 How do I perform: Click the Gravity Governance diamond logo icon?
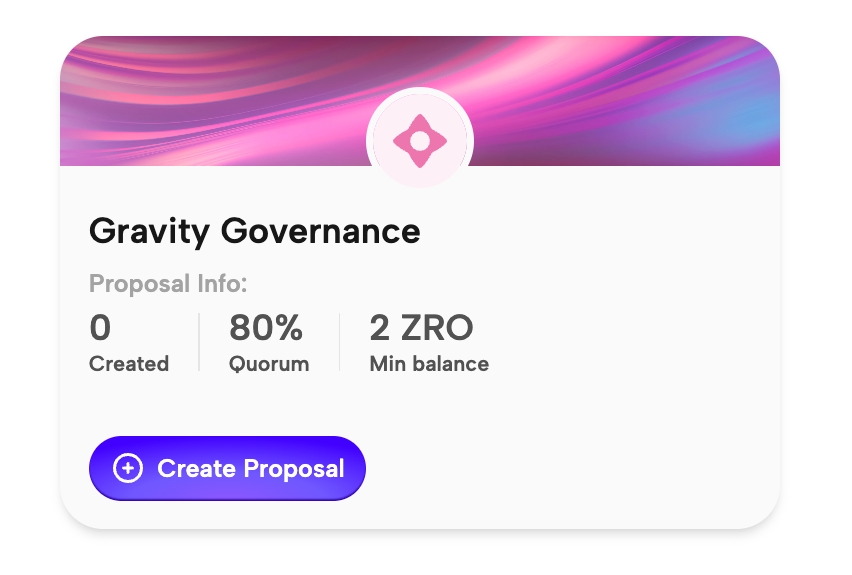click(x=420, y=142)
